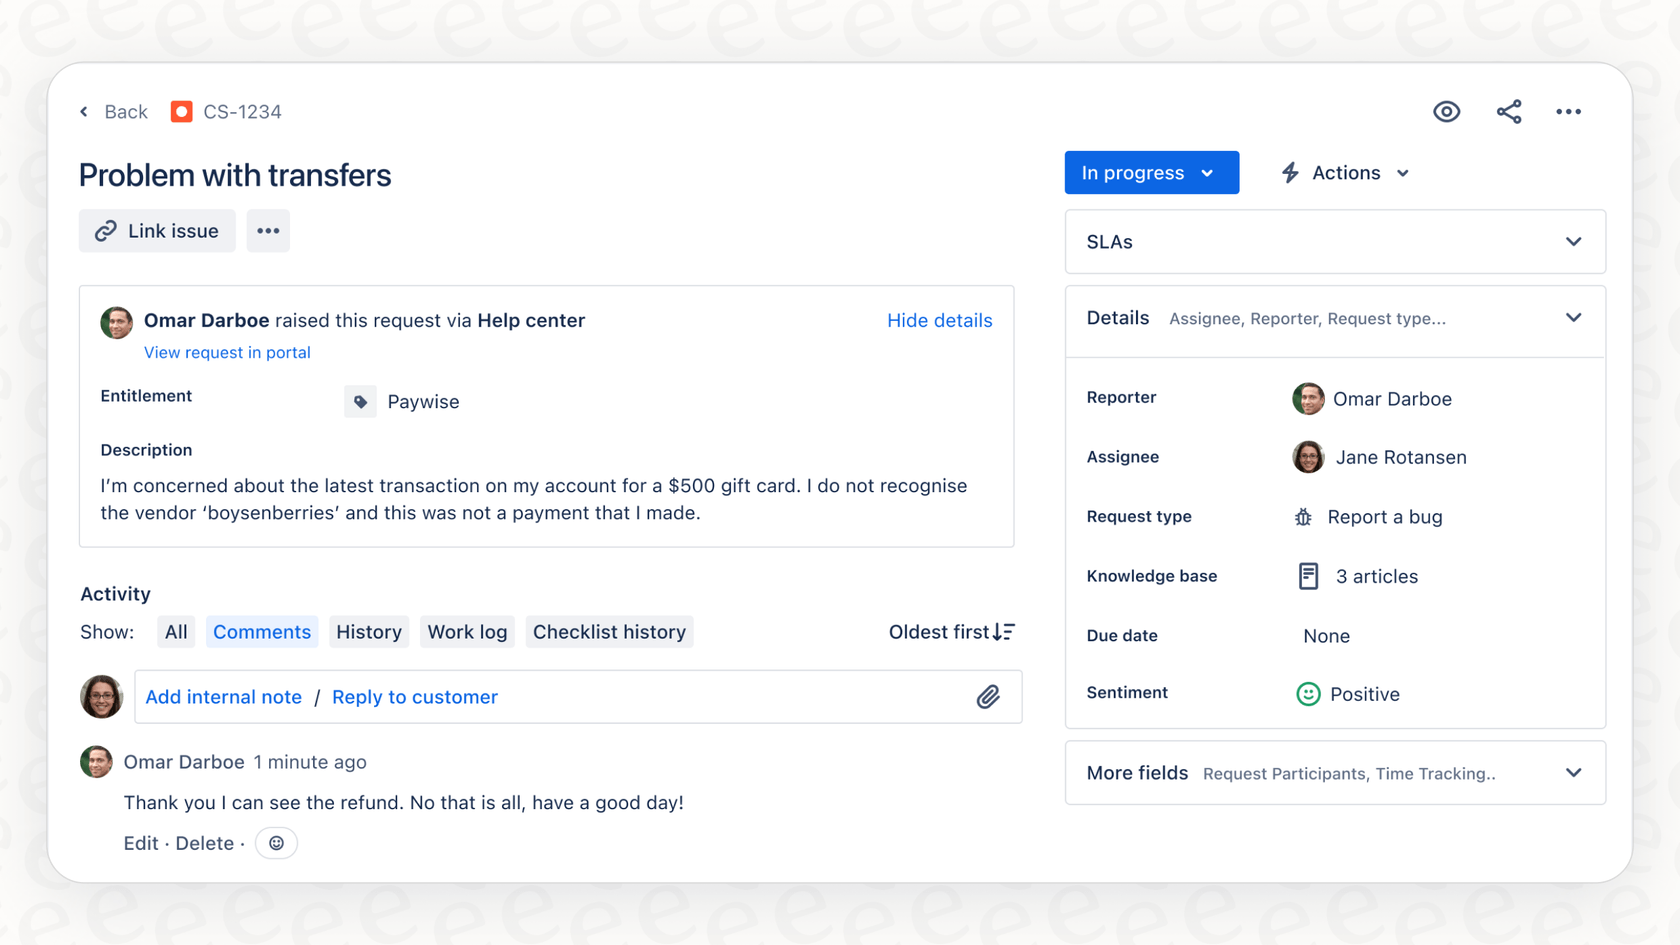This screenshot has width=1680, height=945.
Task: Click the Positive sentiment smiley icon
Action: [x=1307, y=693]
